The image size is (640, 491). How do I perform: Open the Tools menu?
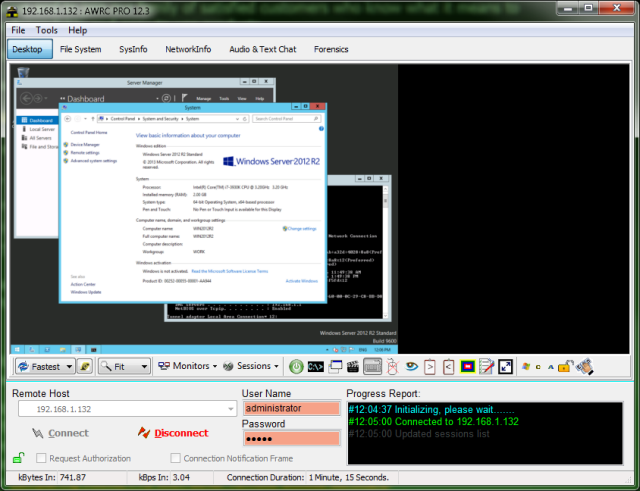point(47,30)
